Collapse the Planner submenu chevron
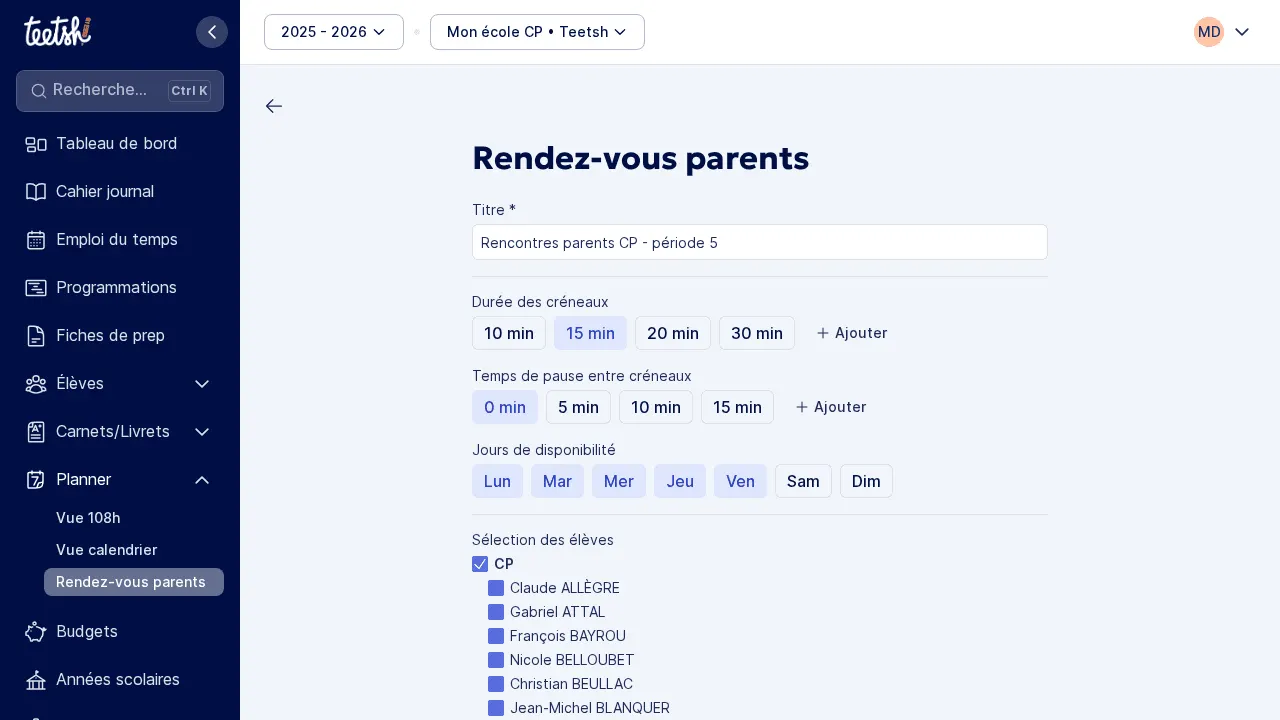Image resolution: width=1280 pixels, height=720 pixels. tap(202, 480)
